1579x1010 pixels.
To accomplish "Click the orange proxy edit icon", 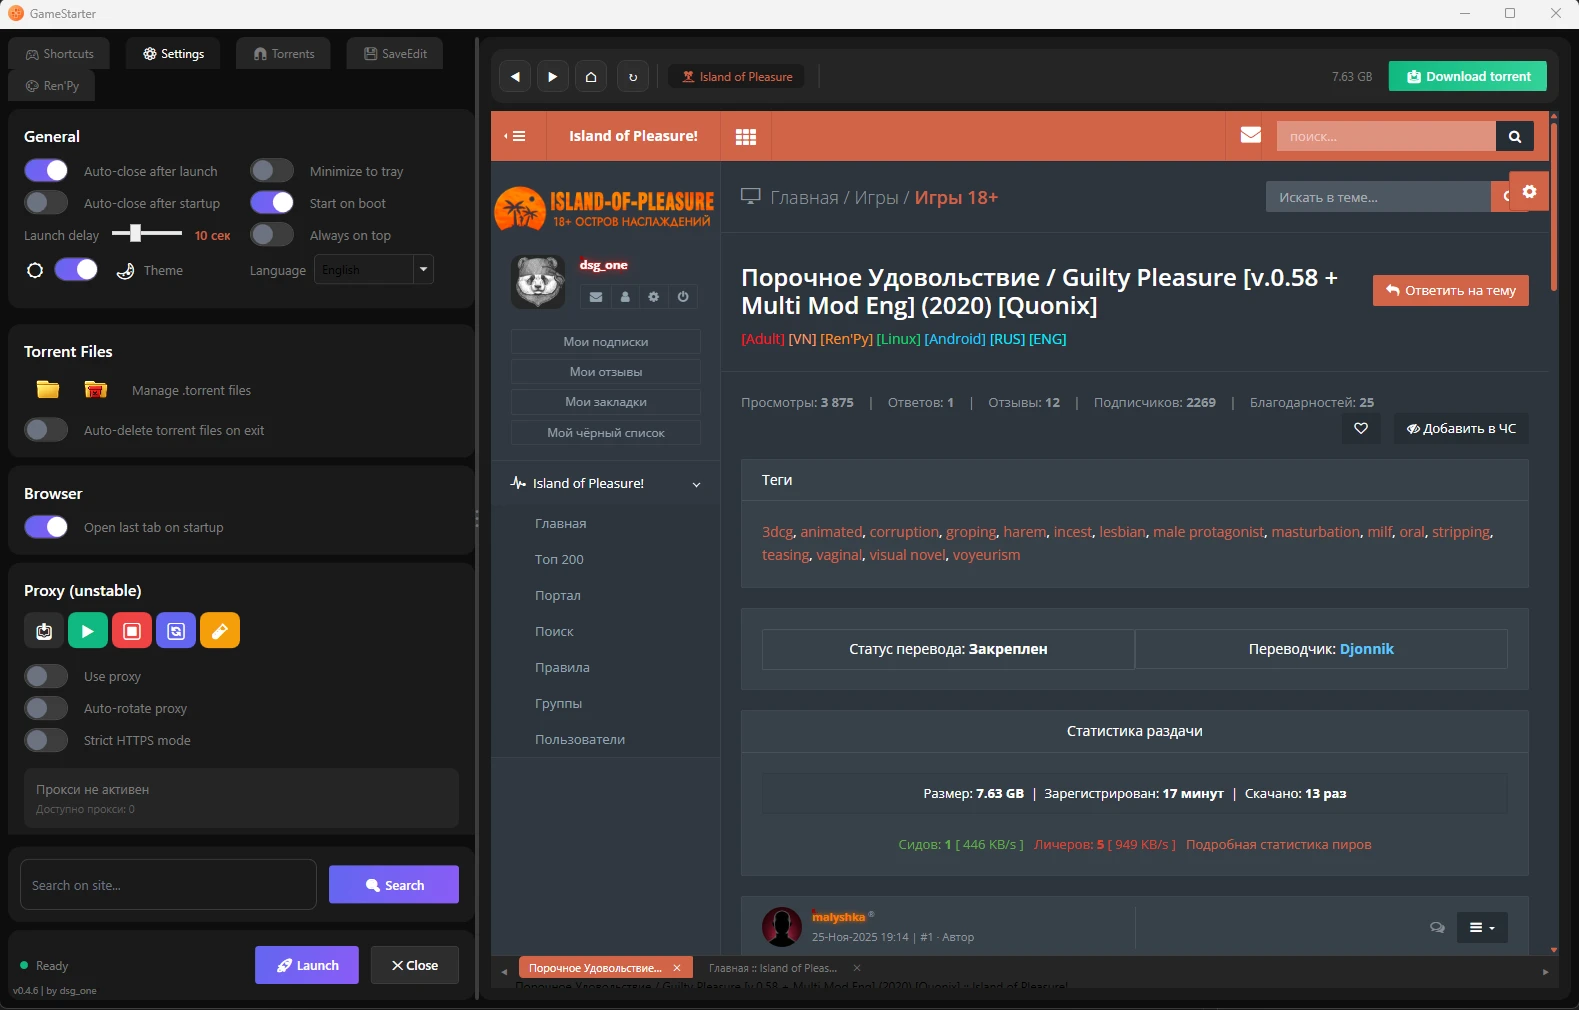I will pyautogui.click(x=220, y=631).
